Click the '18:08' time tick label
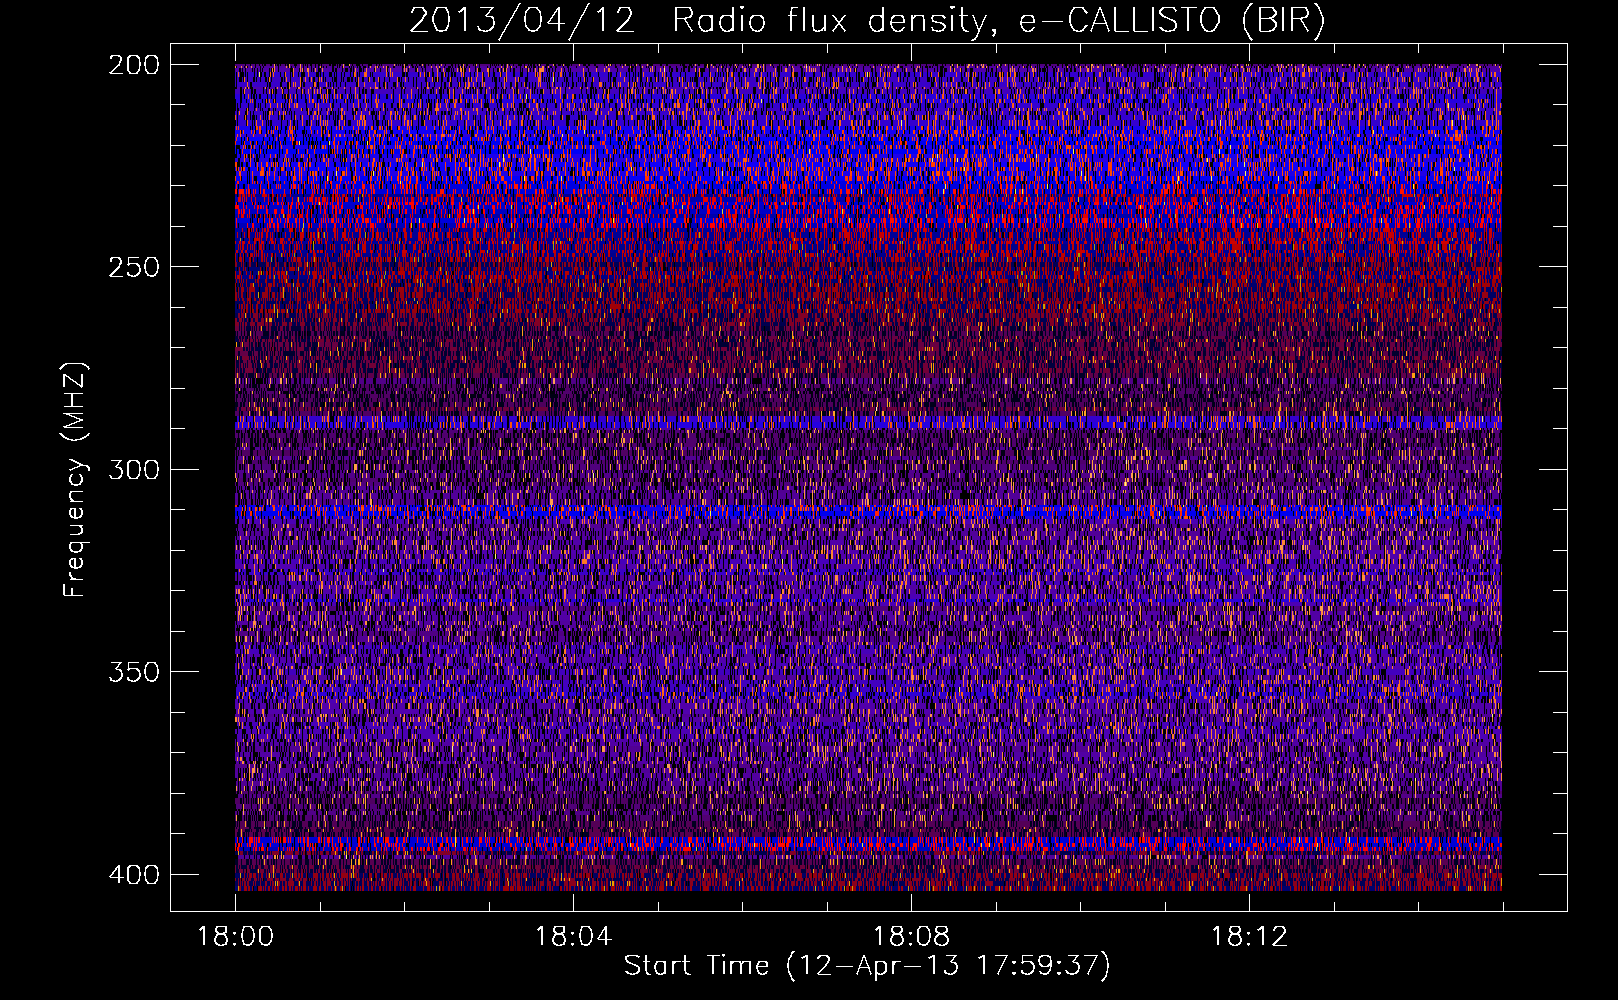Image resolution: width=1618 pixels, height=1000 pixels. point(911,937)
